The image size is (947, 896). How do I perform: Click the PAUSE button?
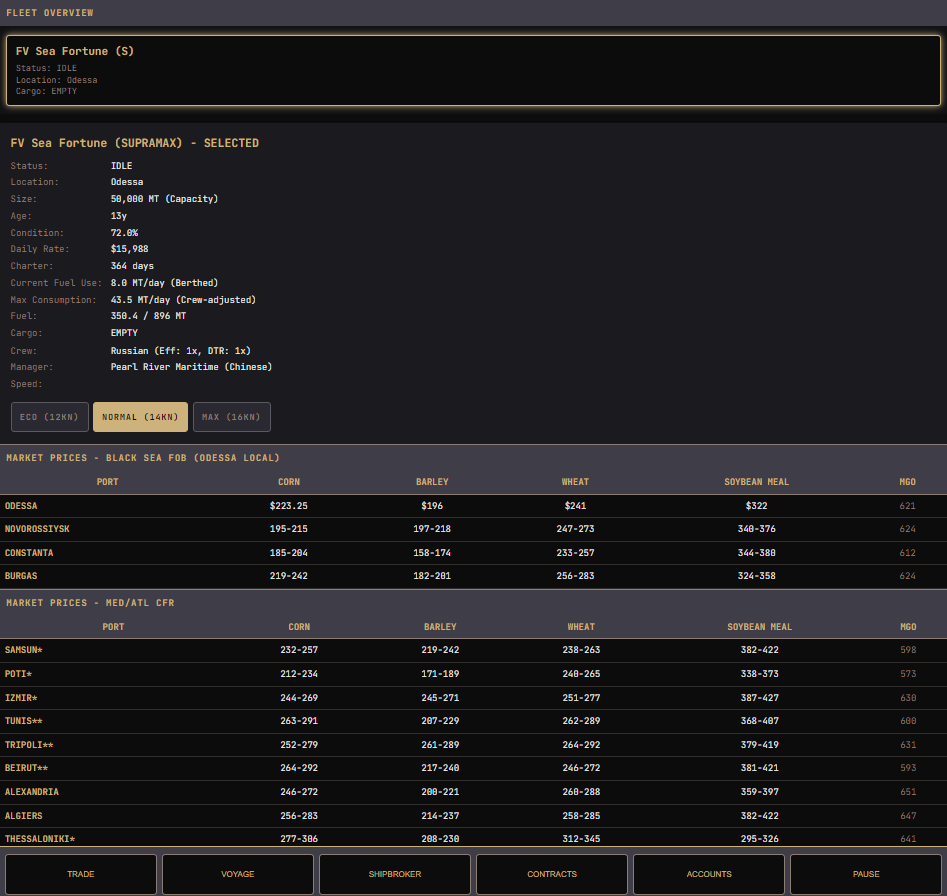(866, 874)
